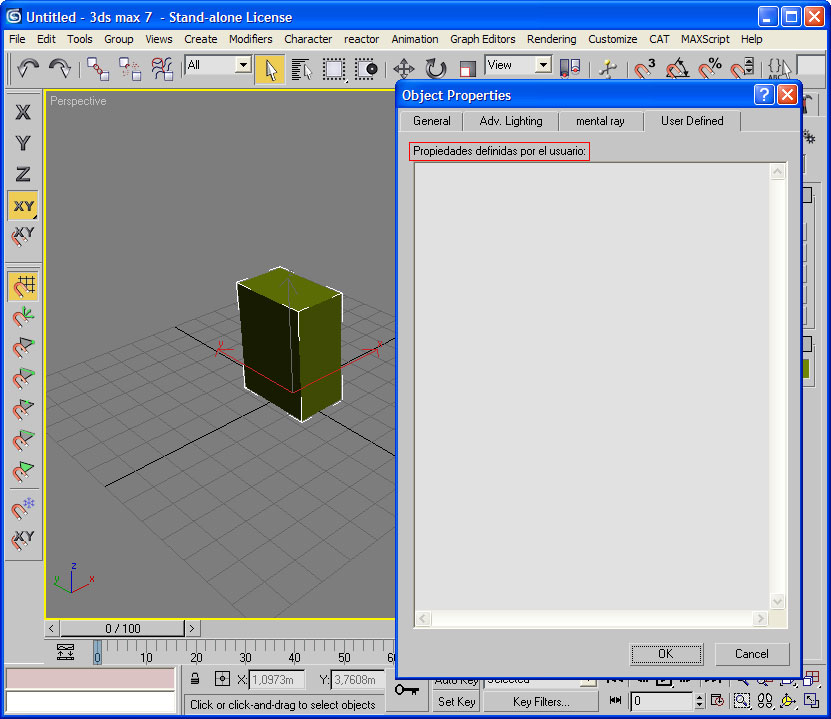The width and height of the screenshot is (831, 719).
Task: Open the Rendering menu
Action: [551, 39]
